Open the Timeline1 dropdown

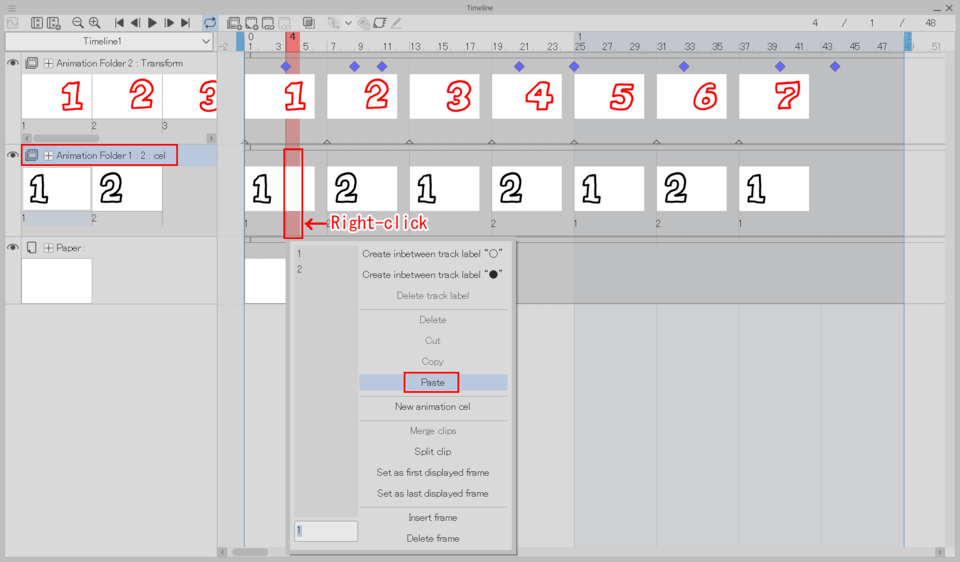click(x=108, y=42)
